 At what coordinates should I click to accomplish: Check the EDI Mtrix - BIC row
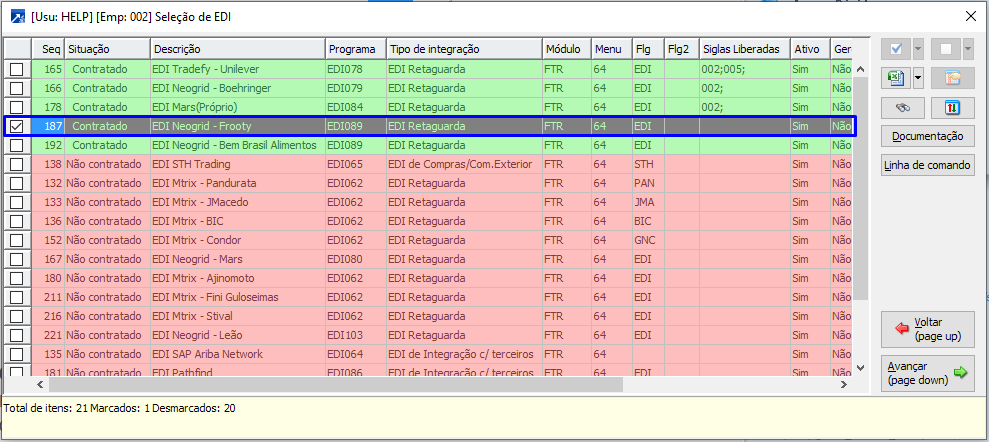17,221
